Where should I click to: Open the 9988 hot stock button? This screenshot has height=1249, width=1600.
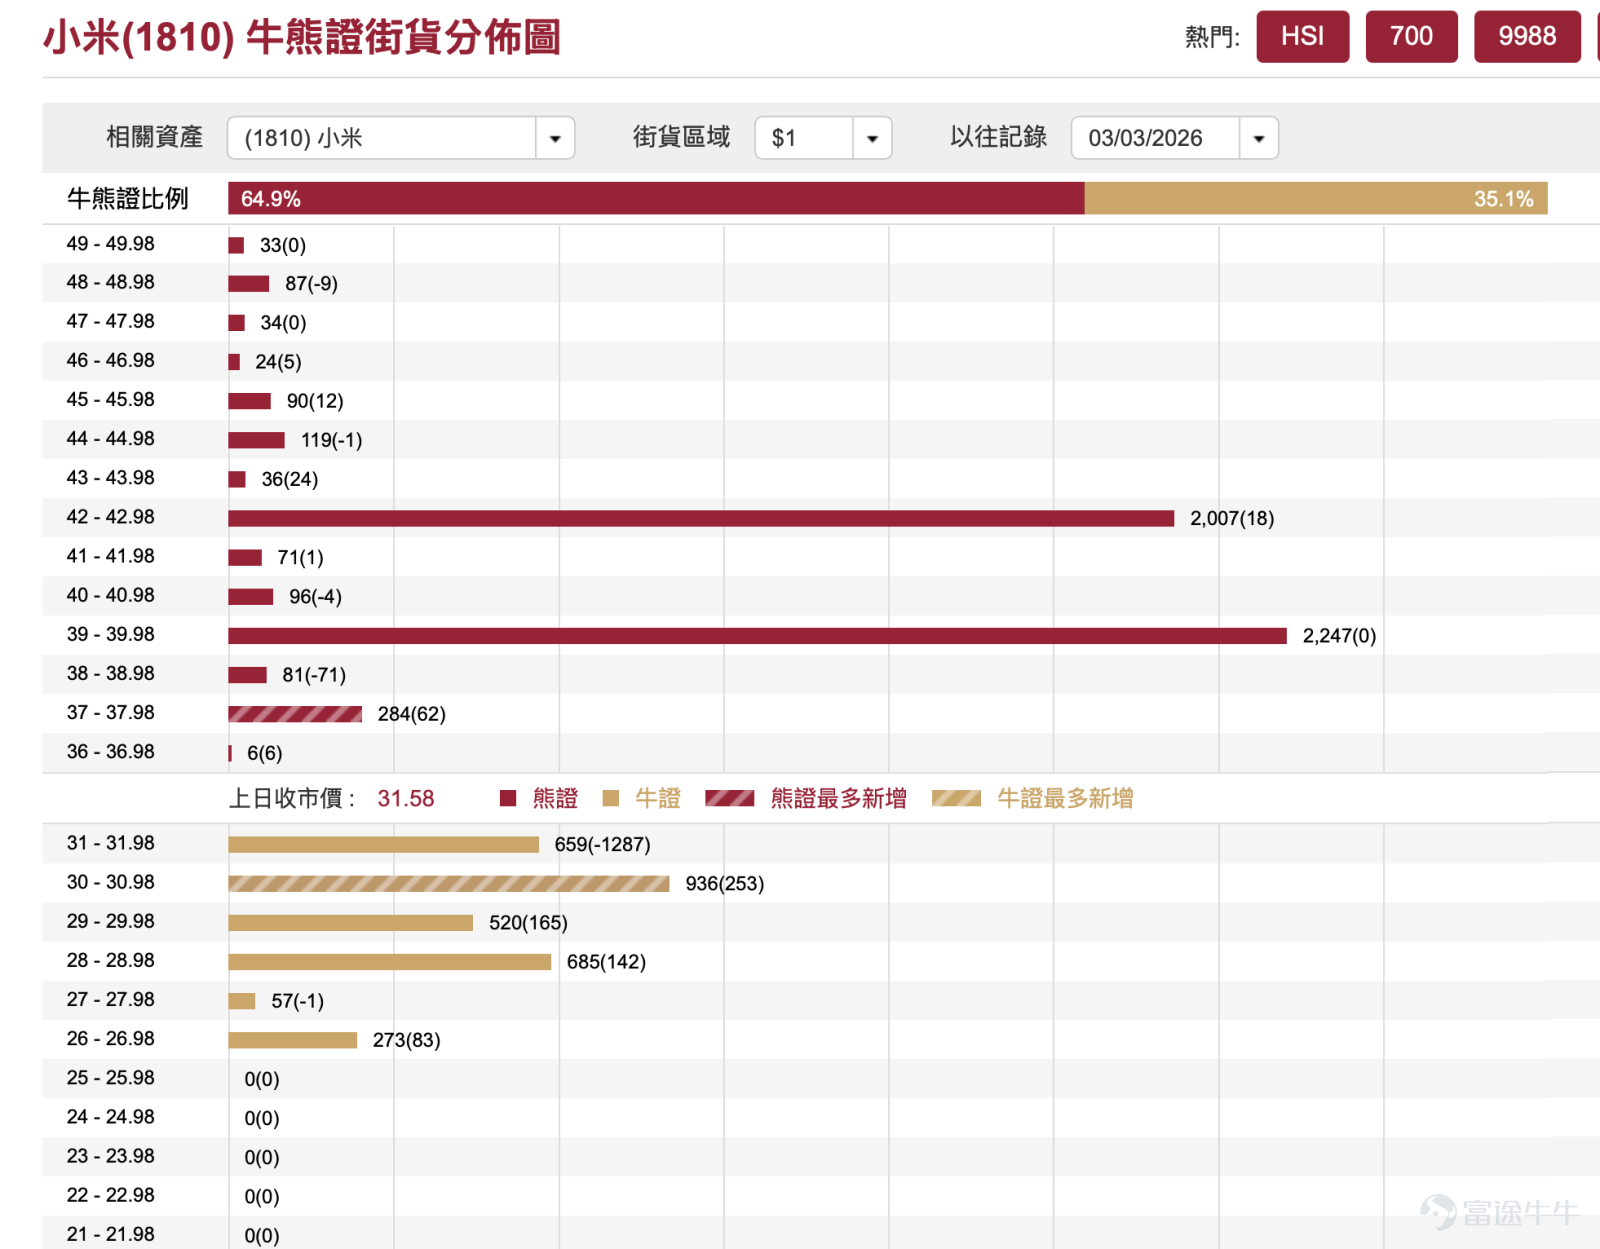pos(1527,37)
